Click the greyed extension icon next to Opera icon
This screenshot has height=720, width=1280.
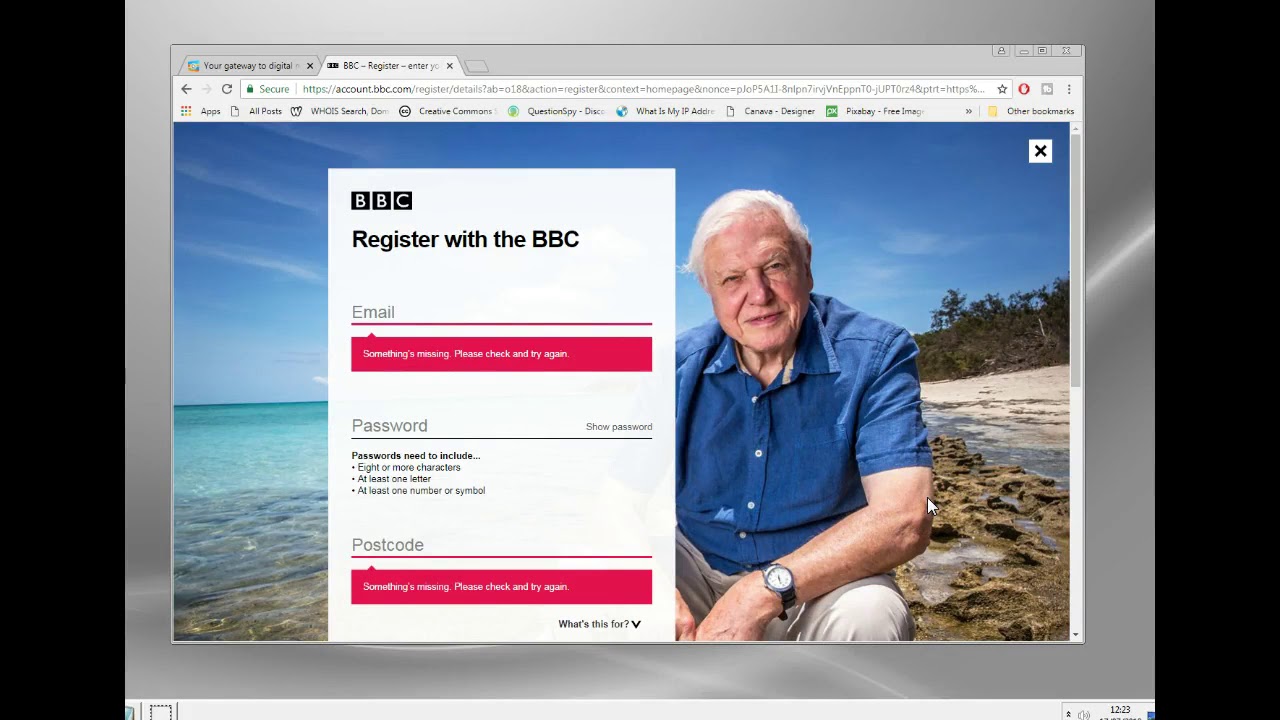tap(1047, 89)
